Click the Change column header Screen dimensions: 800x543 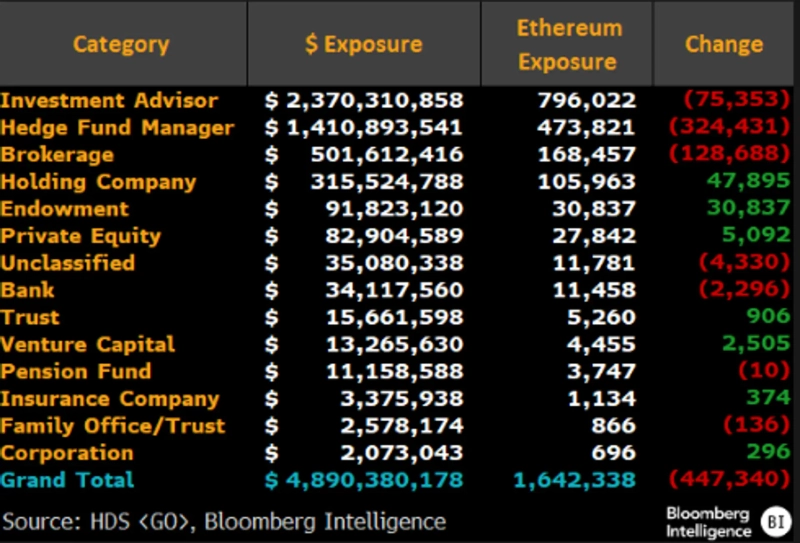tap(724, 45)
